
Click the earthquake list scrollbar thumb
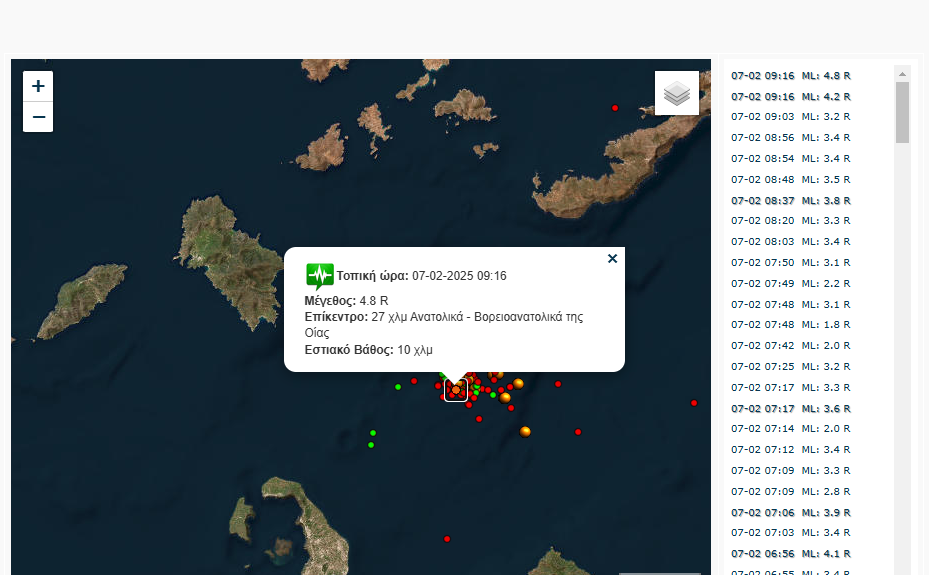902,112
